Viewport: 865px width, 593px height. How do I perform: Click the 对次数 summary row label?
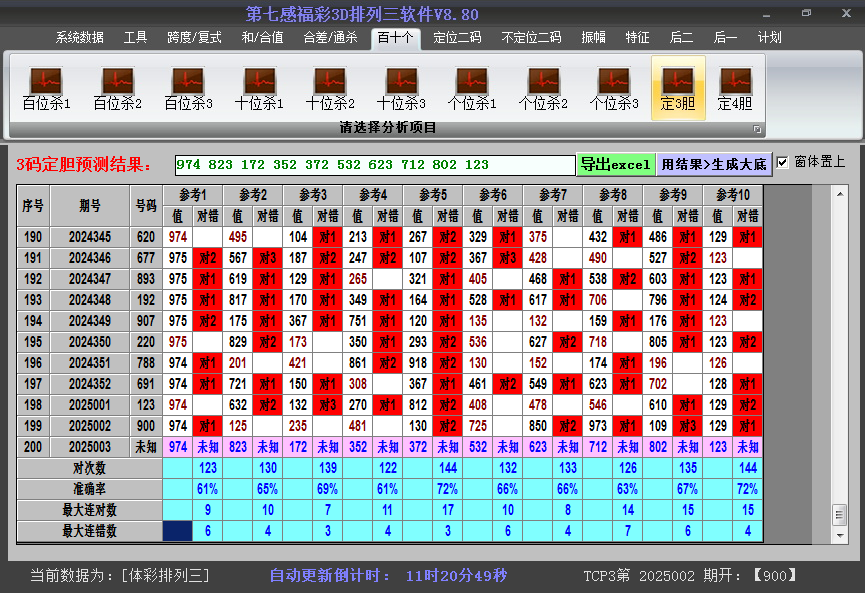point(89,468)
